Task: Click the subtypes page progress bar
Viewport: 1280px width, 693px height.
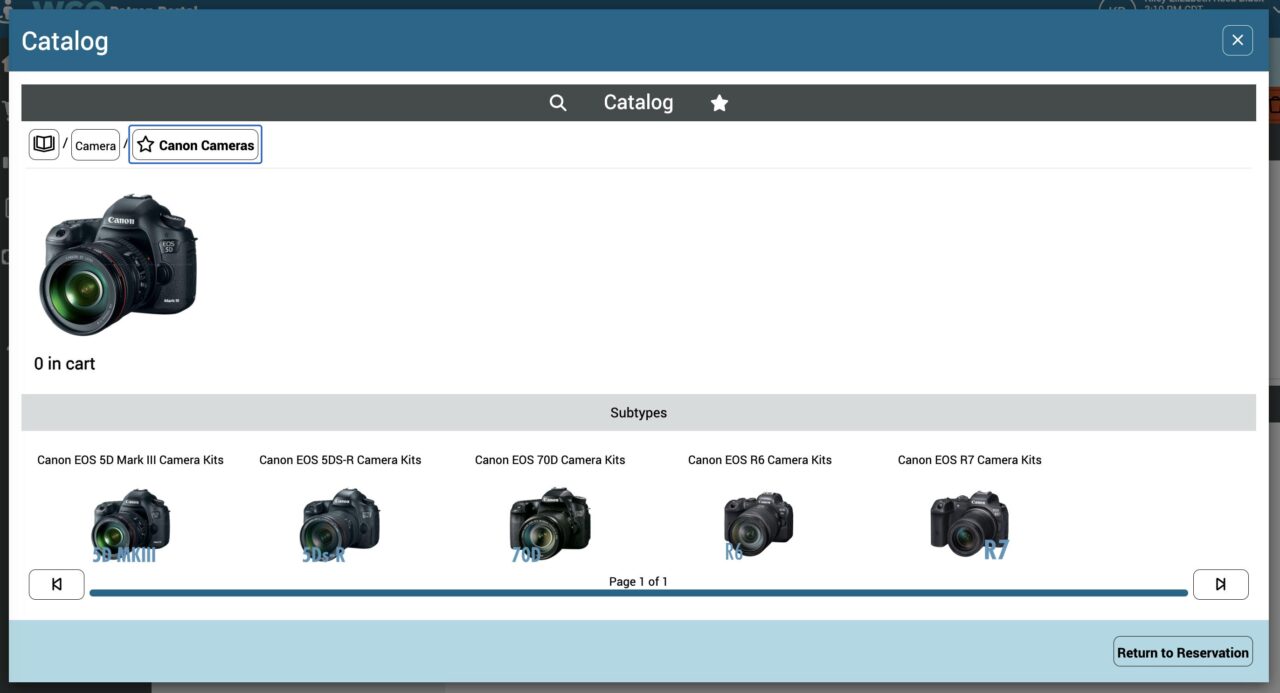Action: tap(638, 593)
